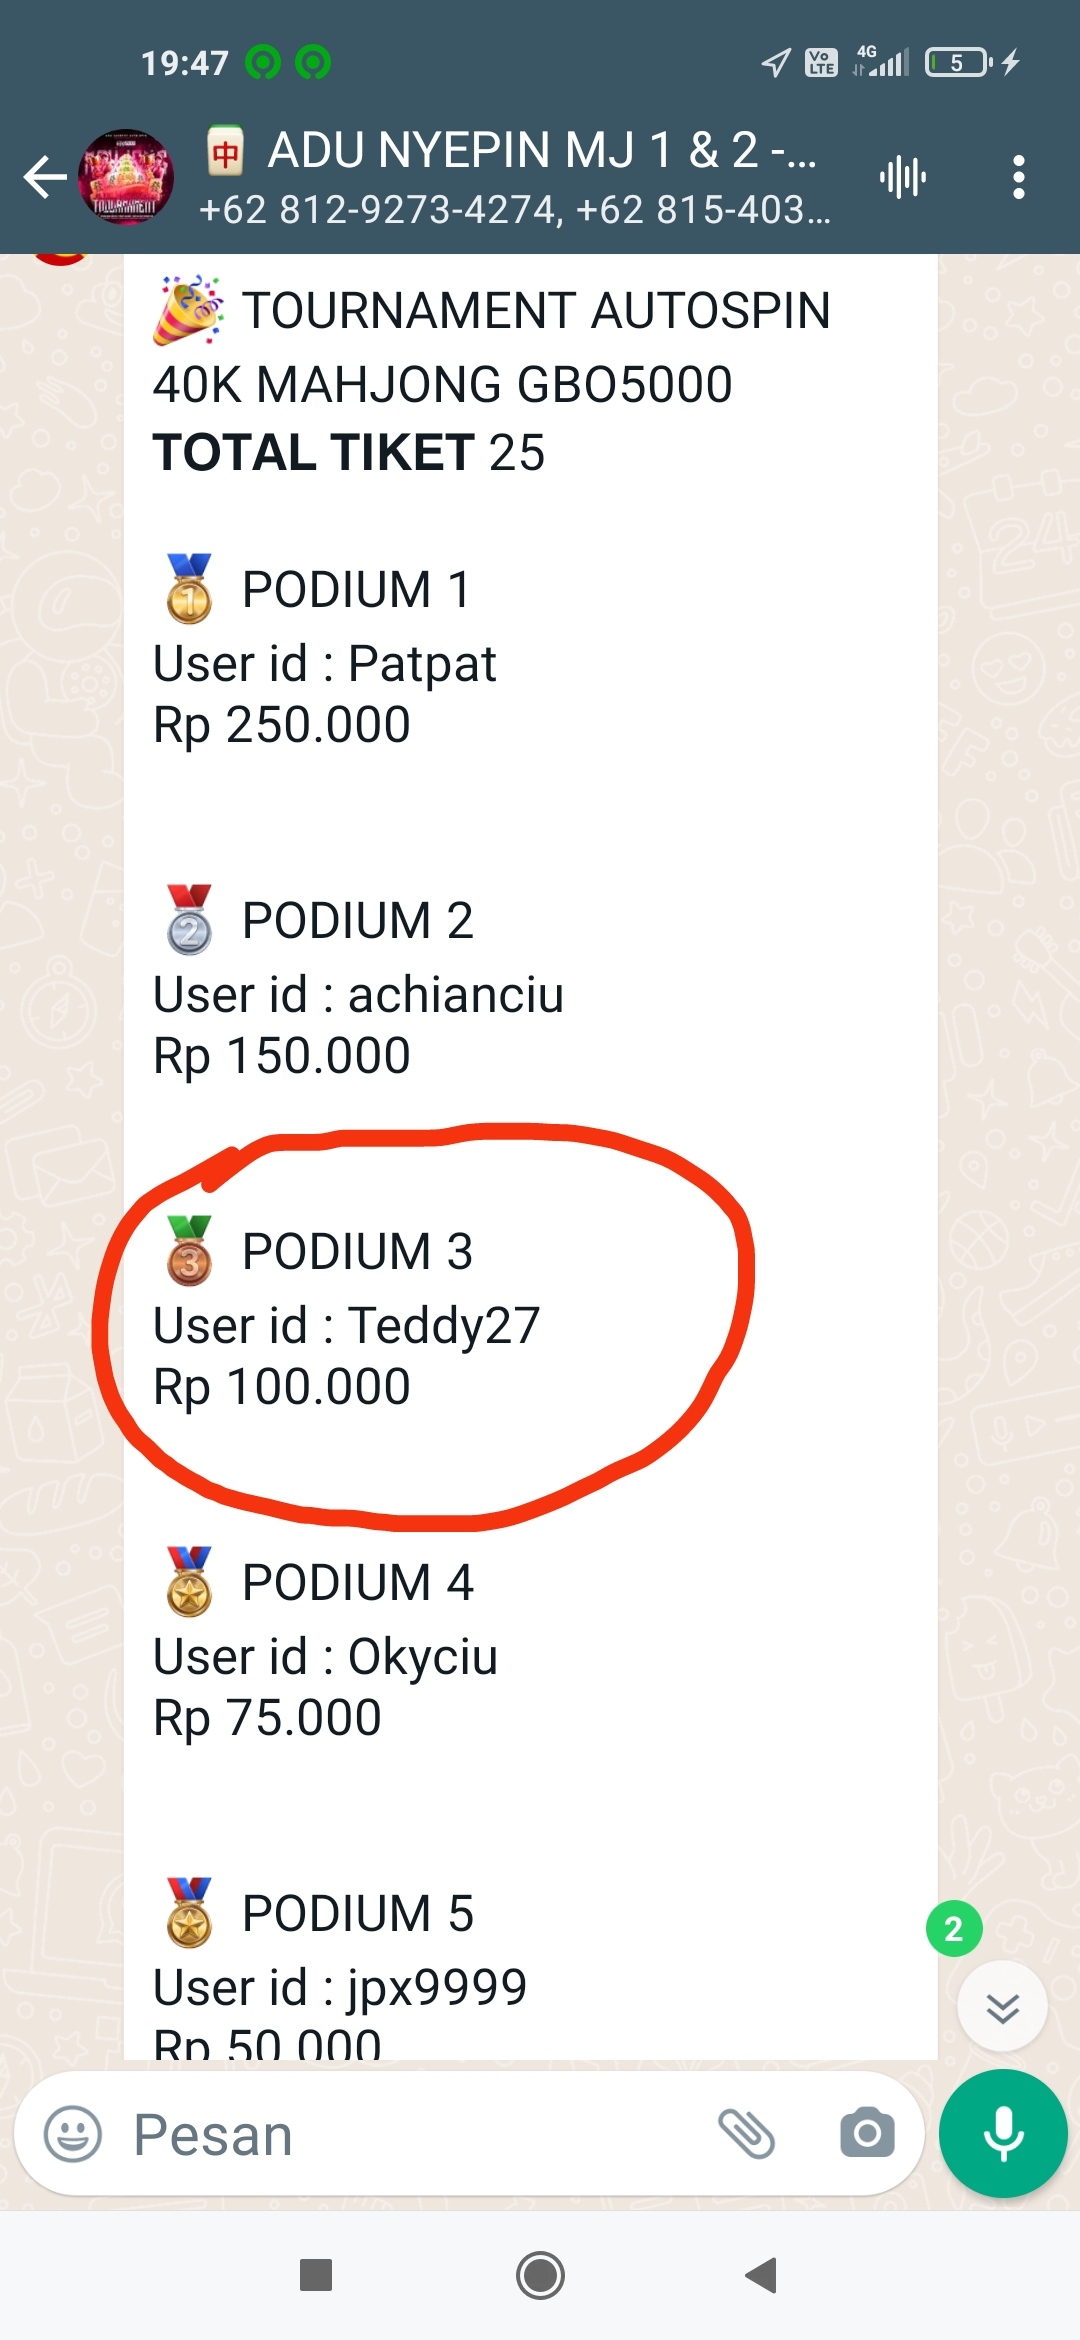Screen dimensions: 1080x2340
Task: Tap the Pesan message input field
Action: (400, 2135)
